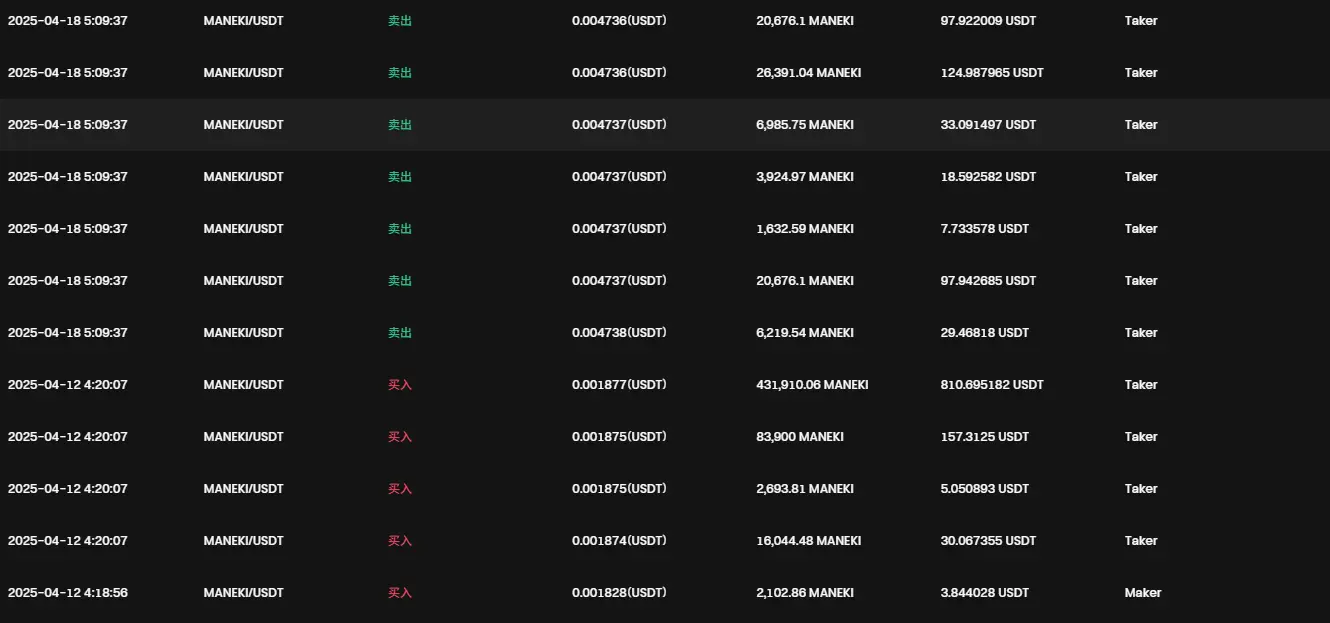Click the 18.592582 USDT total value

[988, 177]
